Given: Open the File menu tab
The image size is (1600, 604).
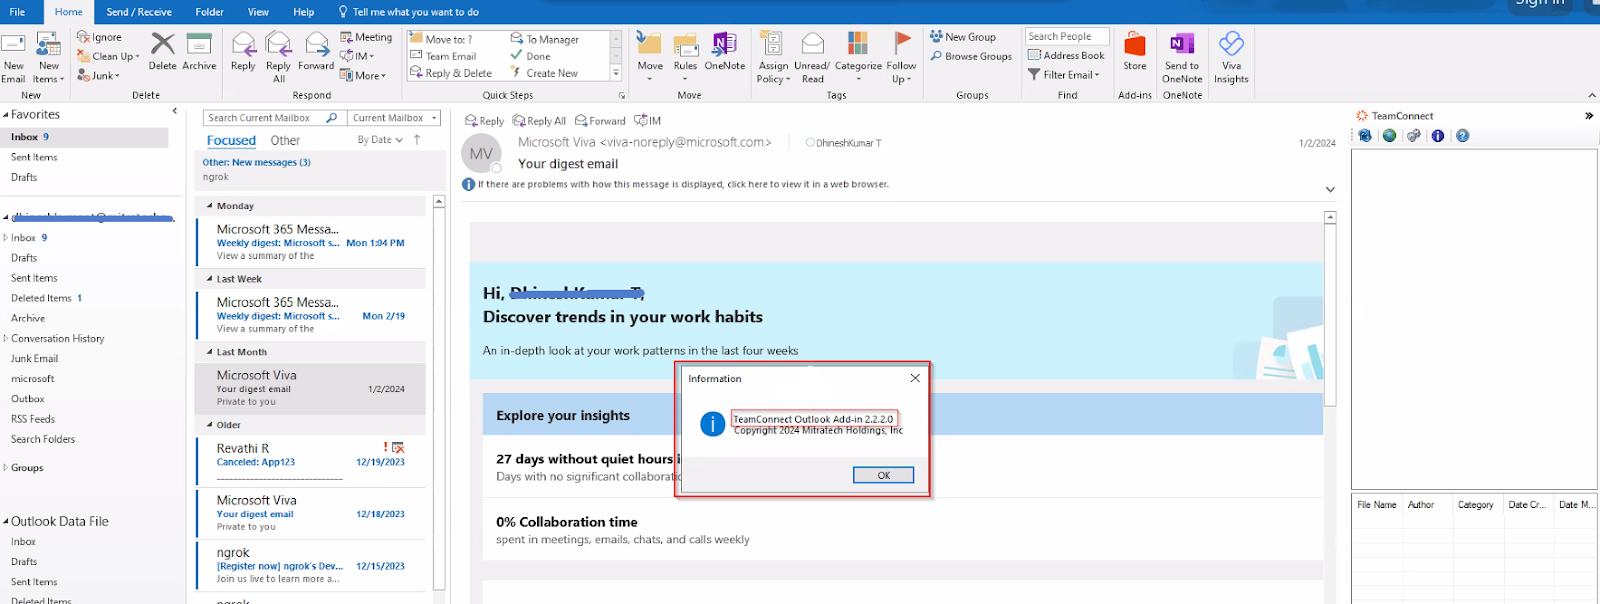Looking at the screenshot, I should [17, 12].
